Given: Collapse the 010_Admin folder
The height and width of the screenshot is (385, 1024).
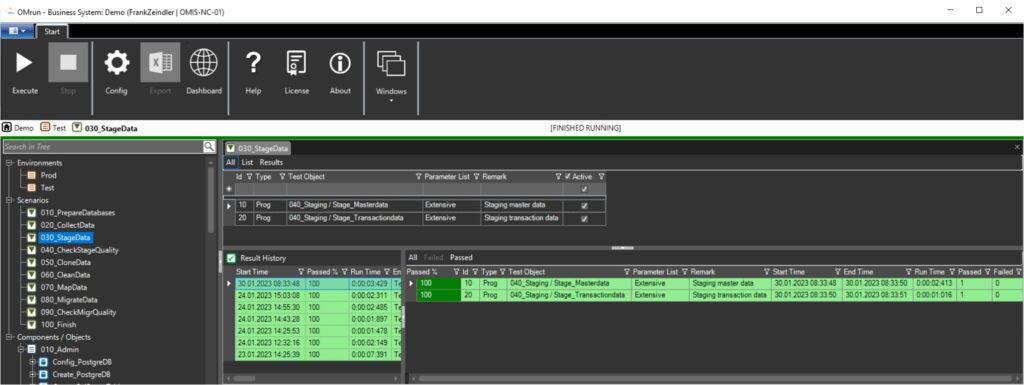Looking at the screenshot, I should point(21,350).
